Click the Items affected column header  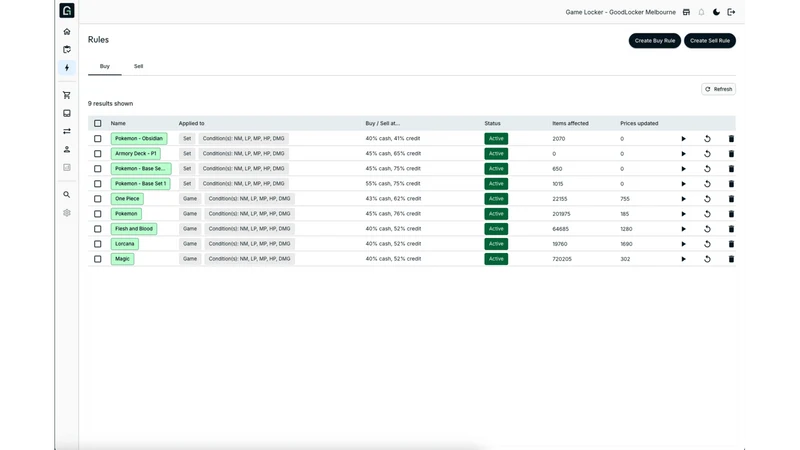pos(570,123)
